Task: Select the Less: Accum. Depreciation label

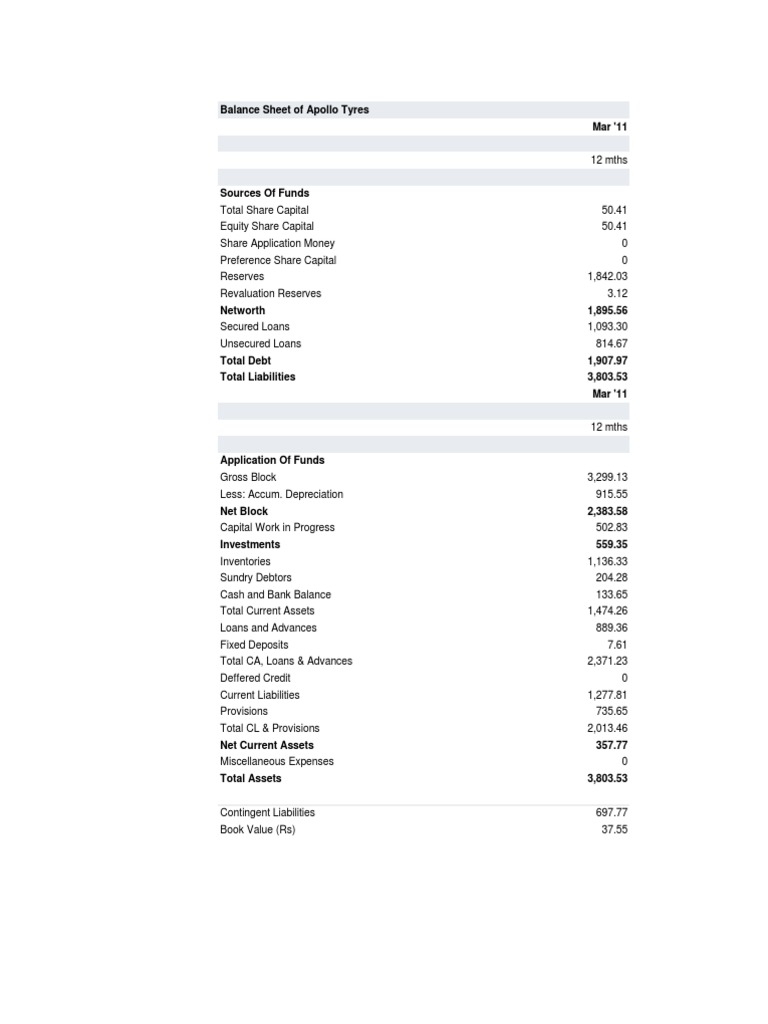Action: pyautogui.click(x=281, y=494)
